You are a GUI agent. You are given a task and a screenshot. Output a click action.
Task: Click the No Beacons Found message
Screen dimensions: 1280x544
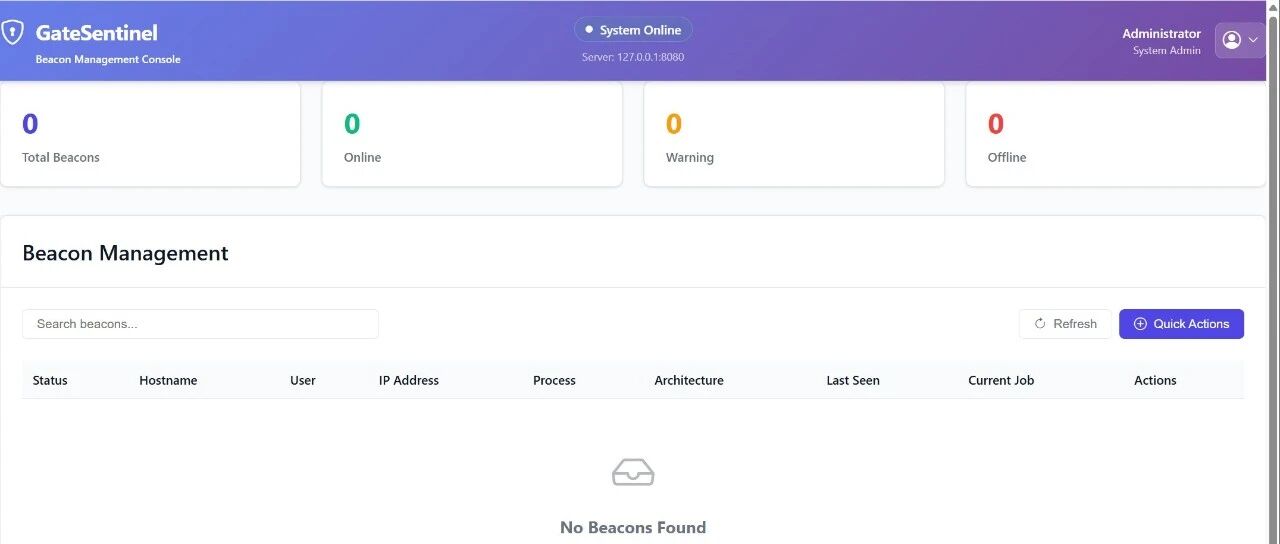point(633,527)
